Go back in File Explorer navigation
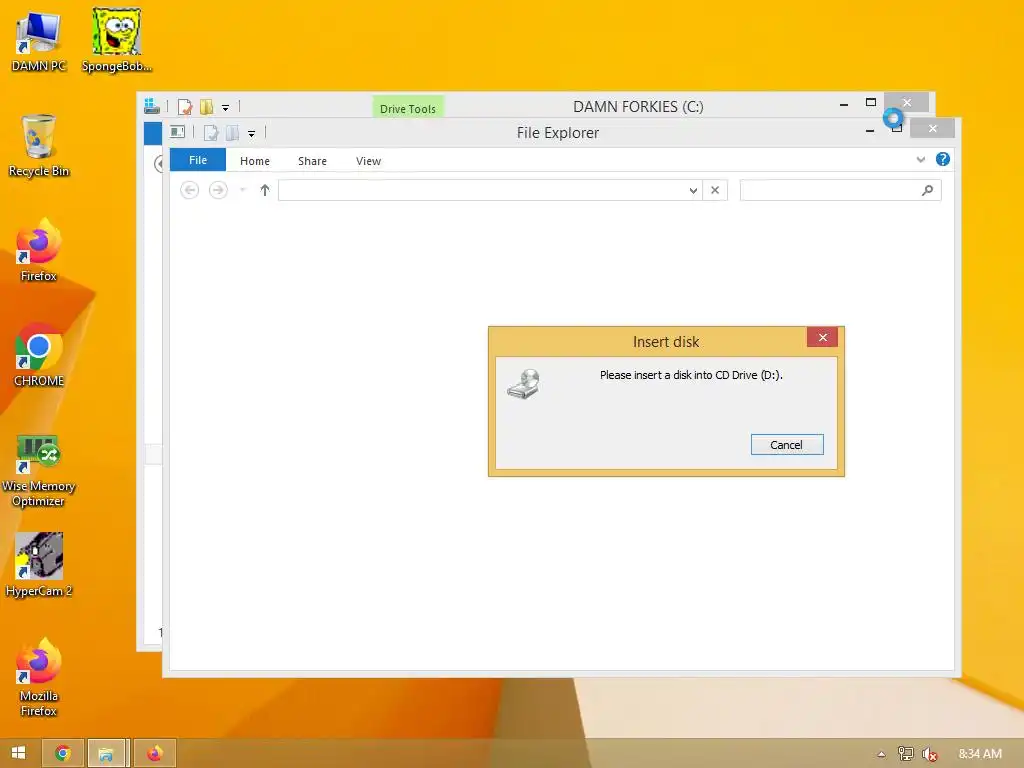The height and width of the screenshot is (768, 1024). pyautogui.click(x=189, y=190)
